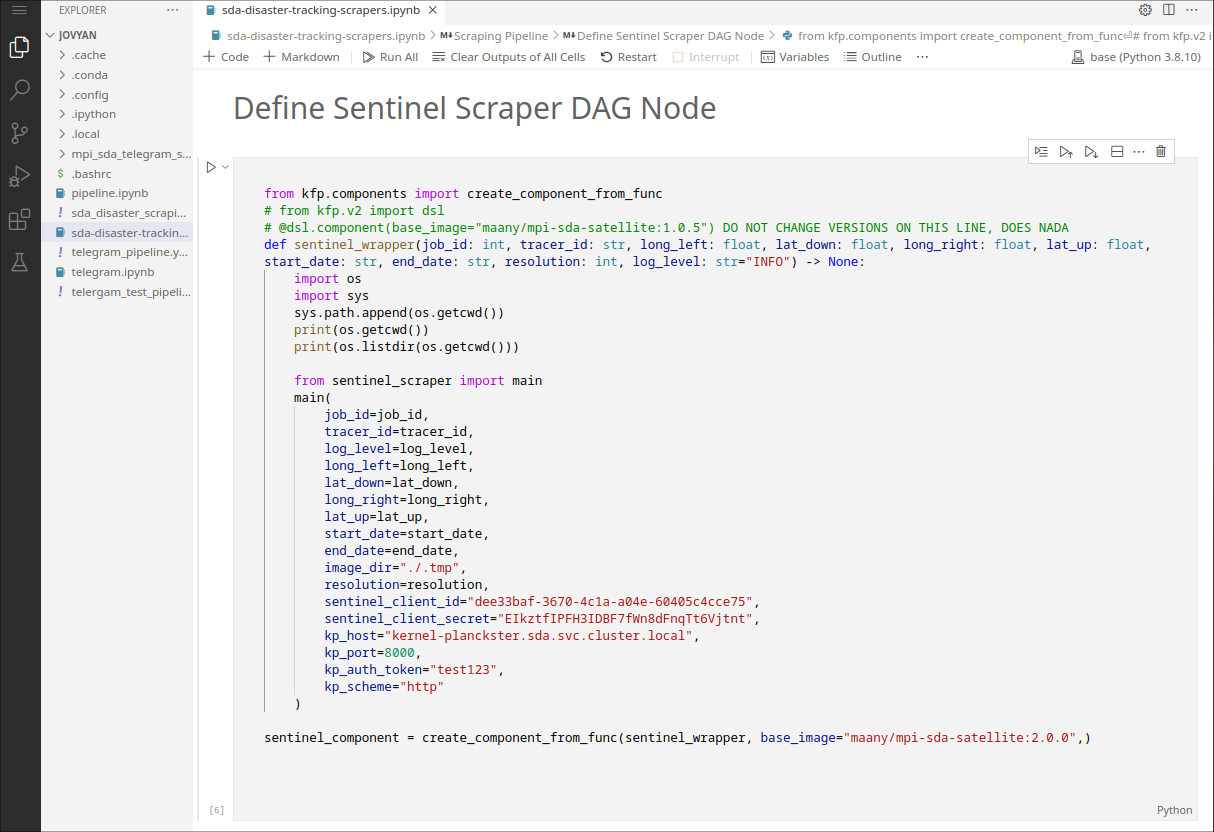This screenshot has height=832, width=1214.
Task: Click Run All in notebook toolbar
Action: [x=389, y=57]
